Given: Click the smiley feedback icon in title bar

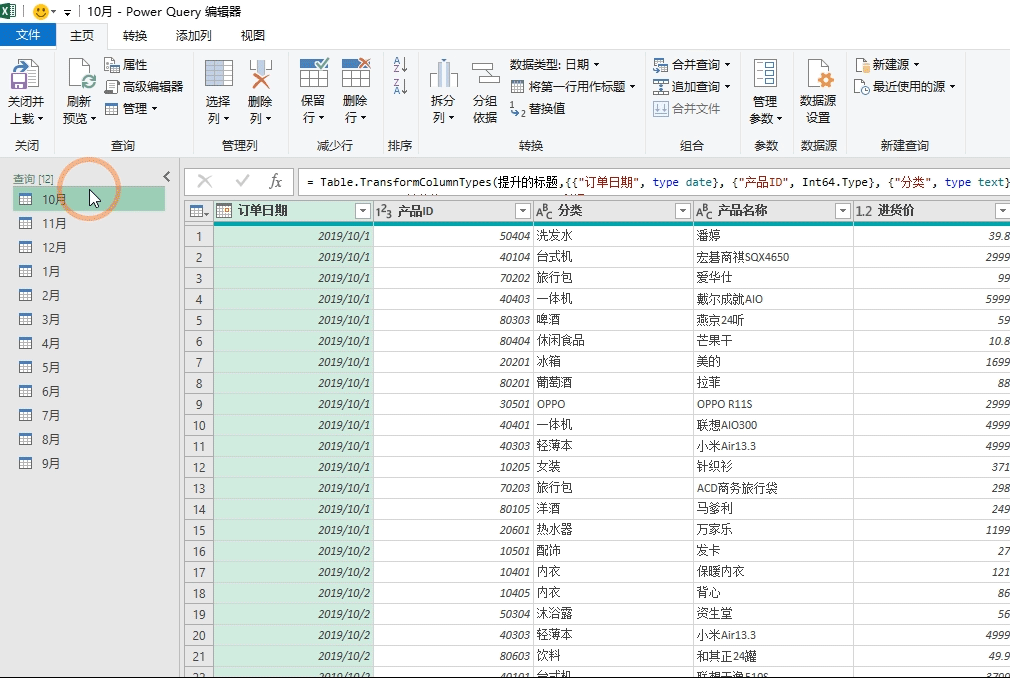Looking at the screenshot, I should (x=41, y=12).
